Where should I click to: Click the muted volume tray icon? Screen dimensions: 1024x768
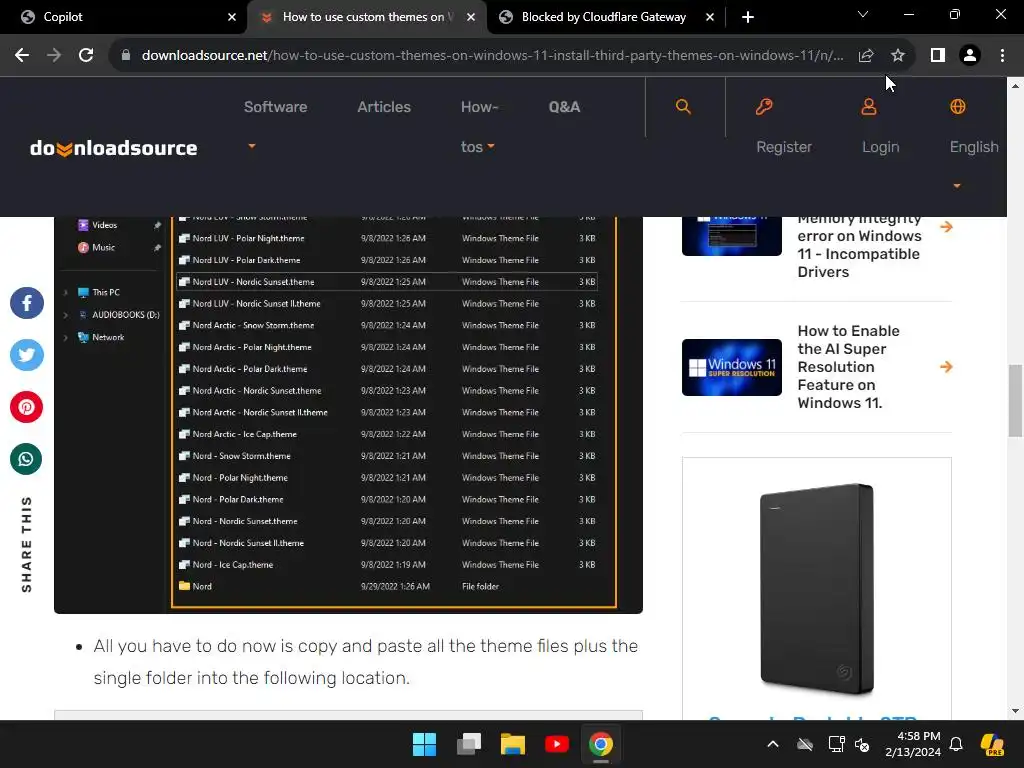862,744
